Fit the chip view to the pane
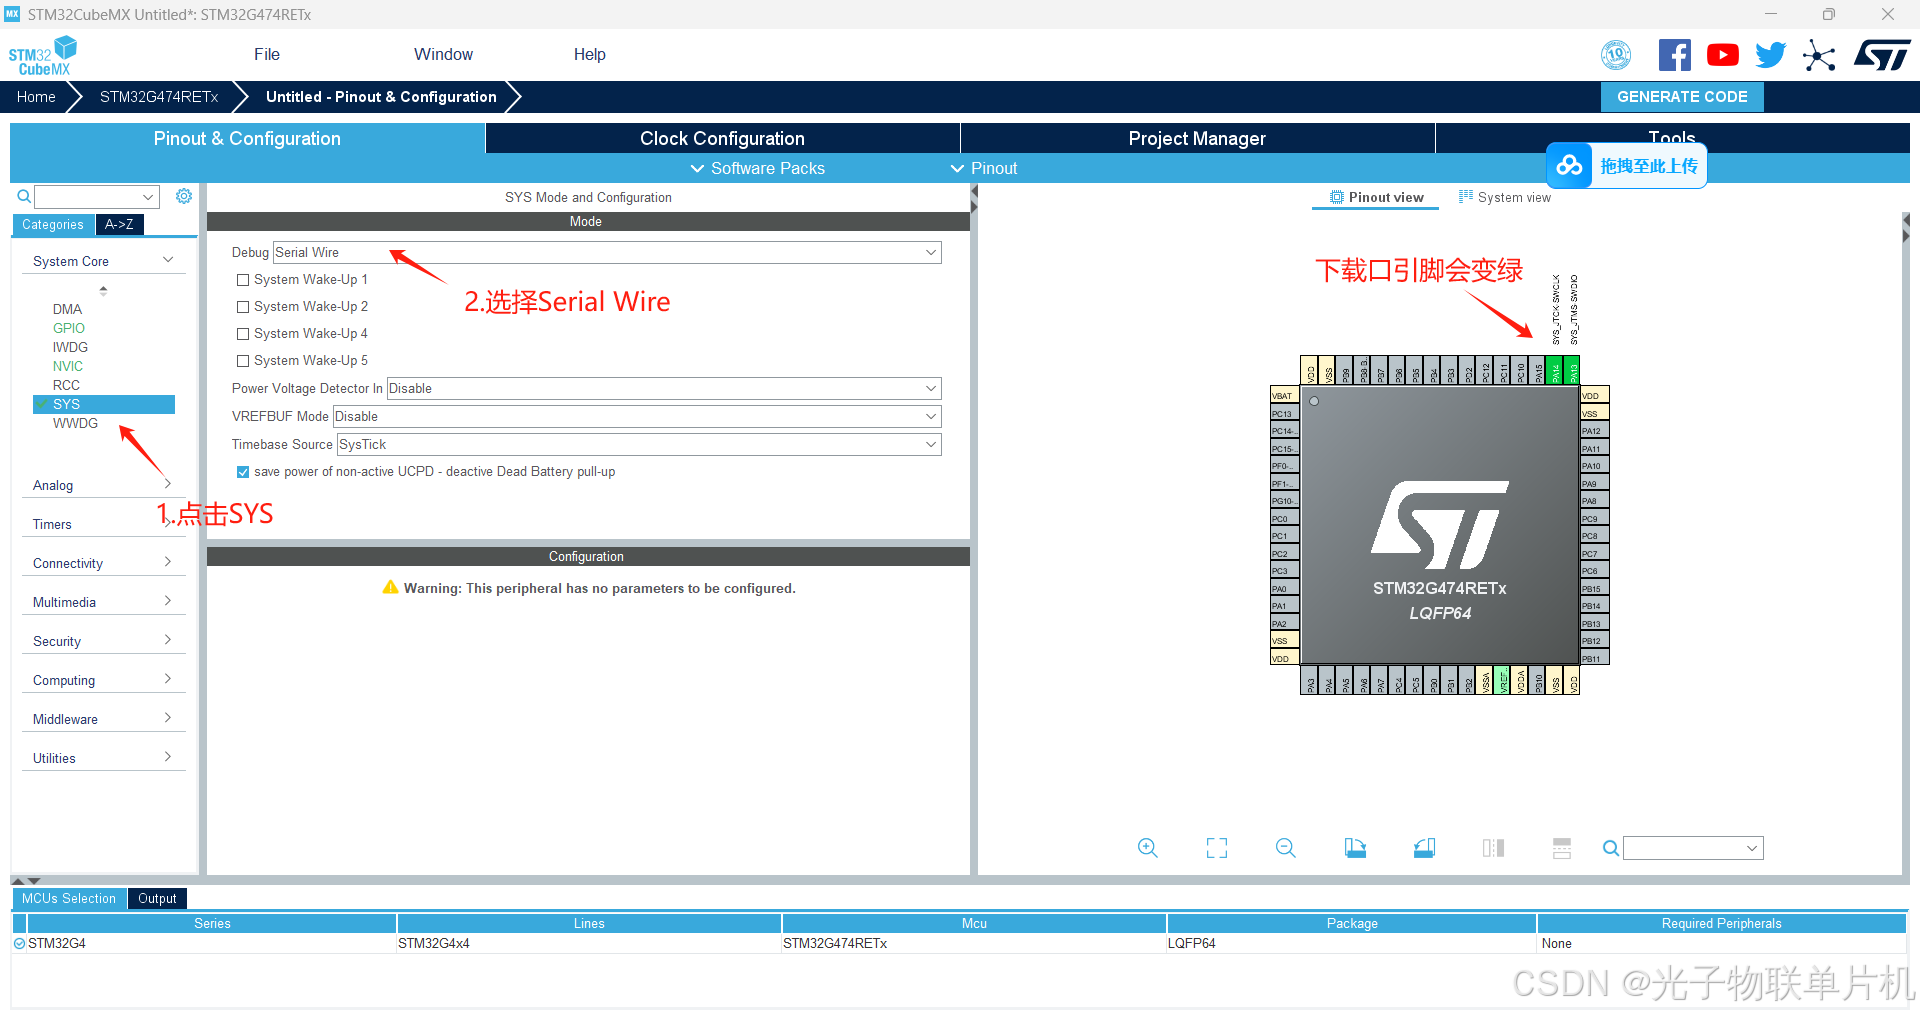Viewport: 1920px width, 1015px height. click(x=1217, y=848)
